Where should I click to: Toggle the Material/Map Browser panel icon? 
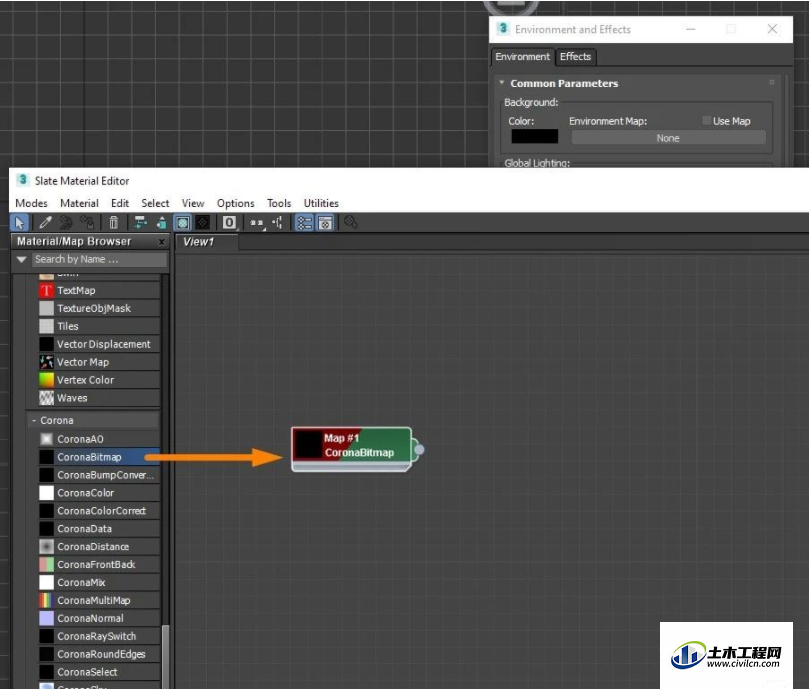pos(304,223)
